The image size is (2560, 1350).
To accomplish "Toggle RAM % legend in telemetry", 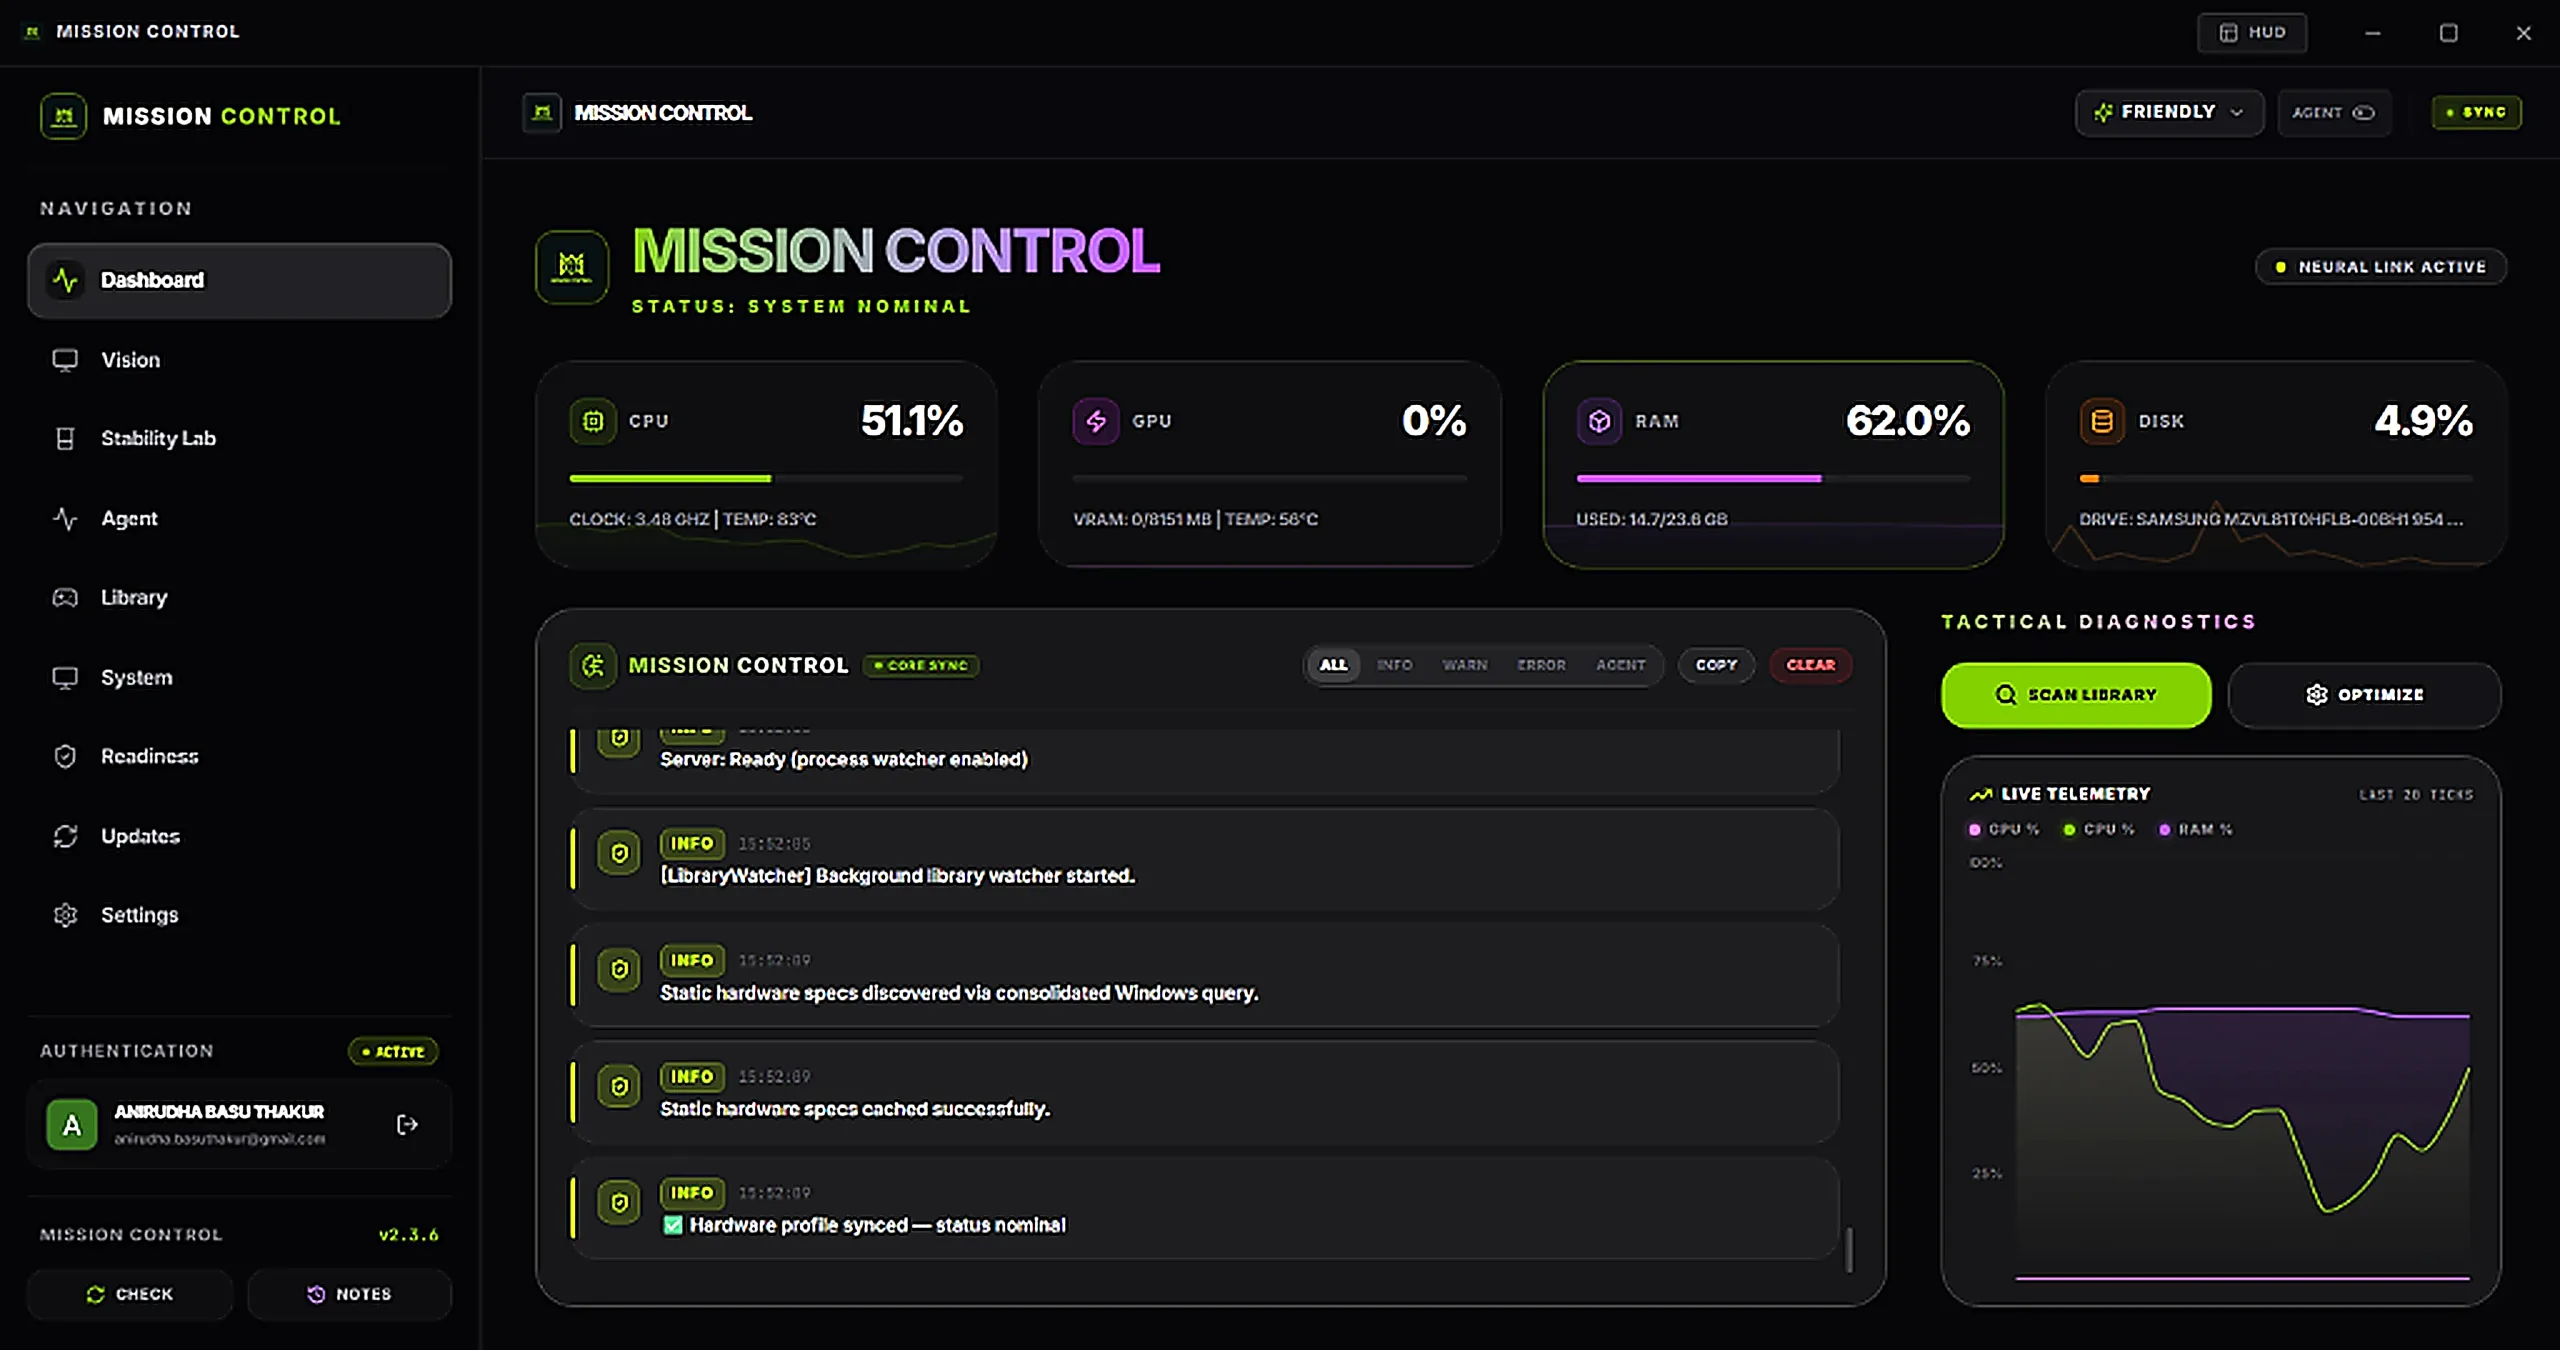I will tap(2195, 829).
